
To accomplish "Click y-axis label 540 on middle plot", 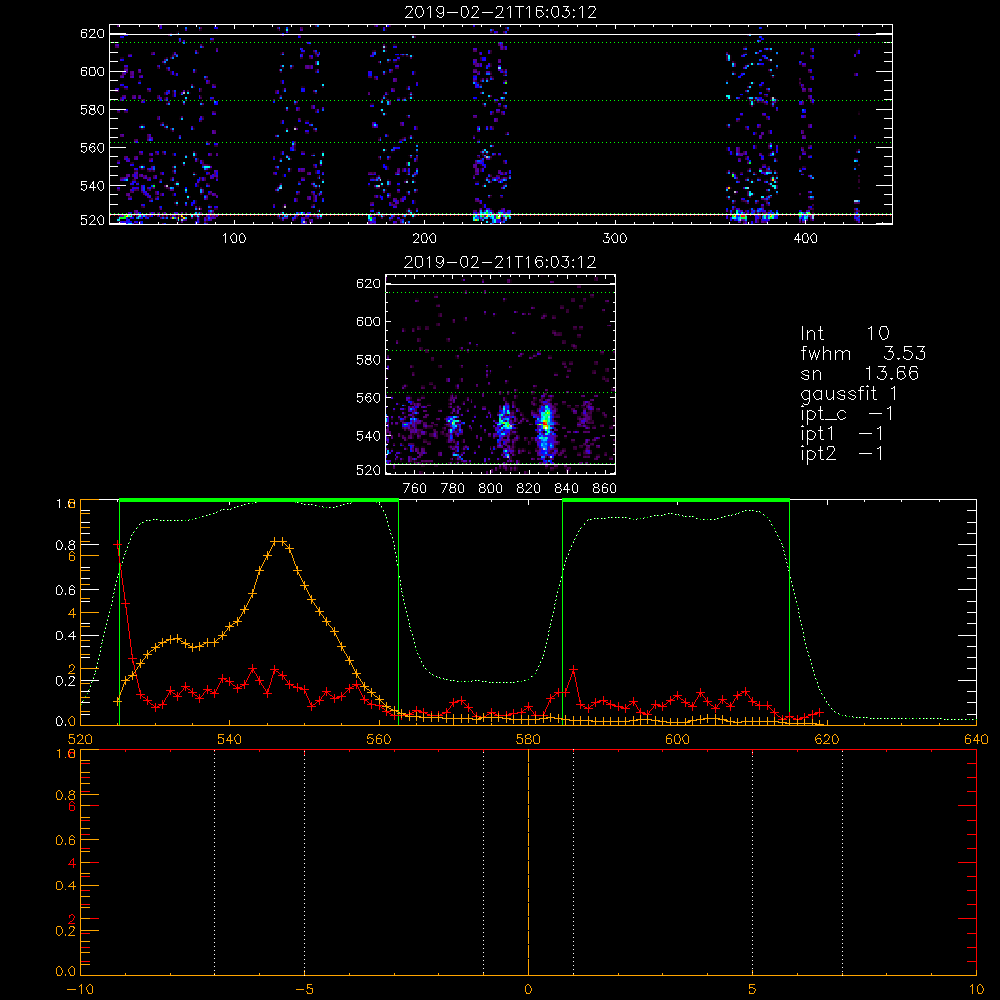I will pos(369,436).
